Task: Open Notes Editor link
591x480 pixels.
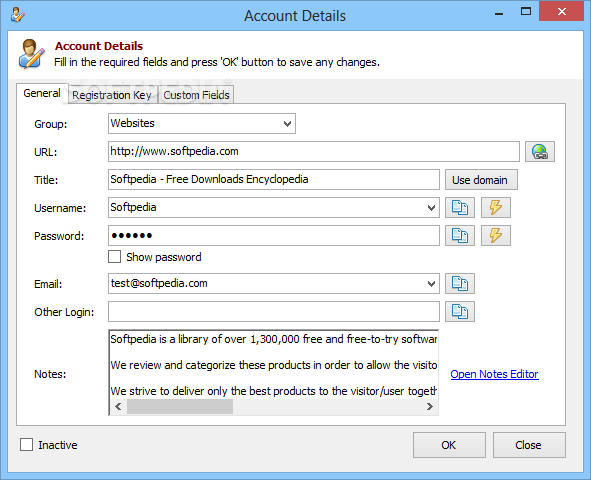Action: click(495, 374)
